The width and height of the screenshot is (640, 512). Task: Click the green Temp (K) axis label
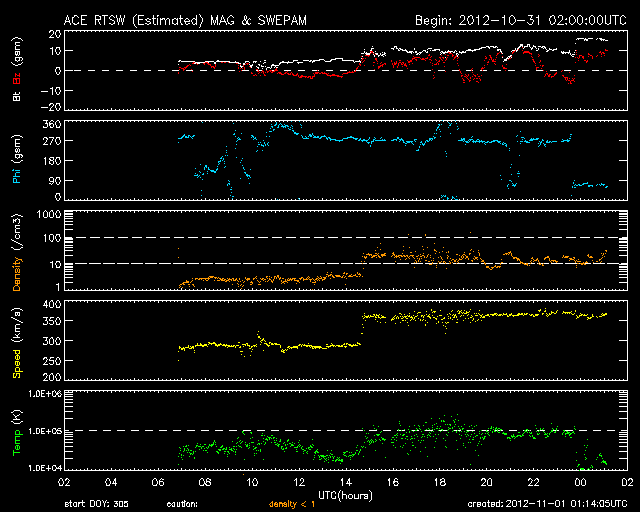[x=17, y=430]
